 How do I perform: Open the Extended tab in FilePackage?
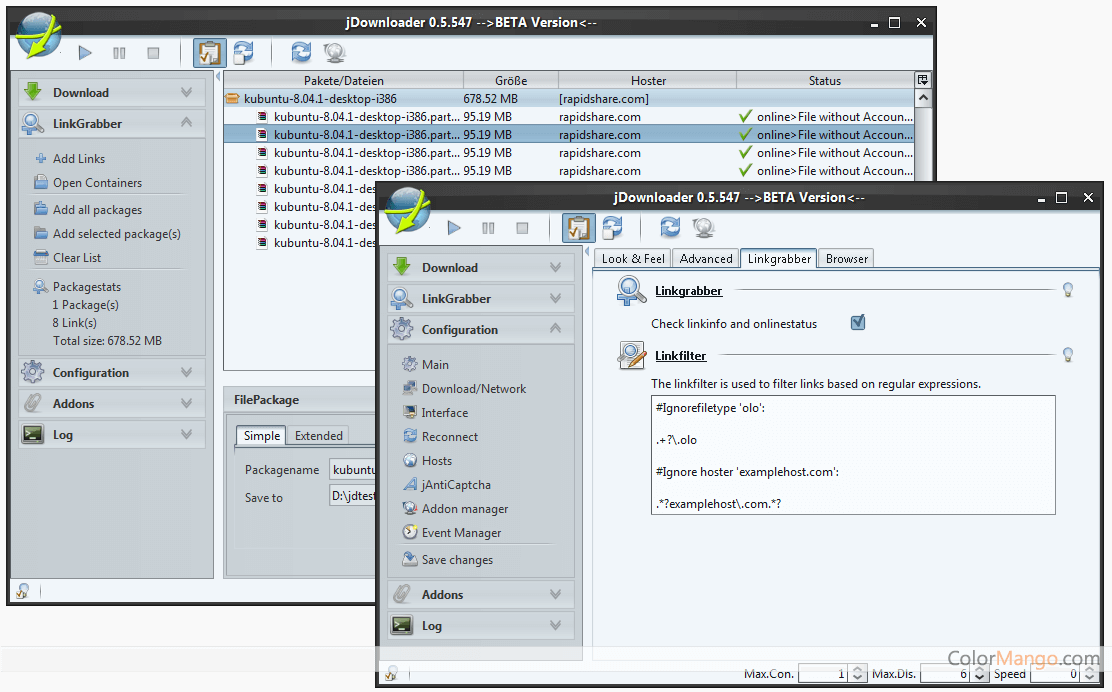(x=319, y=435)
